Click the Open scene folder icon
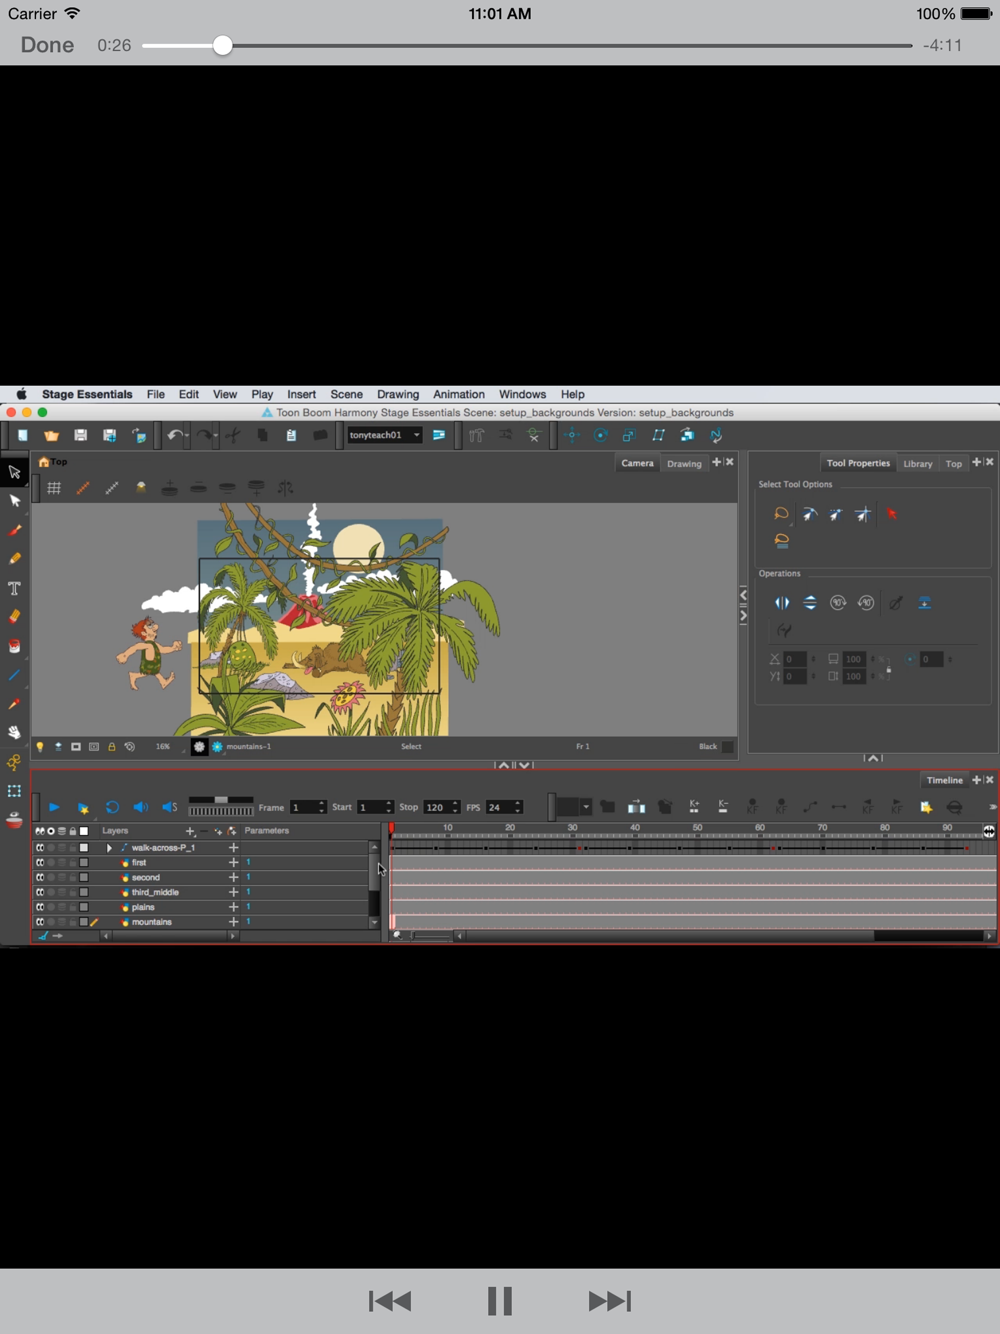This screenshot has width=1000, height=1334. coord(51,435)
